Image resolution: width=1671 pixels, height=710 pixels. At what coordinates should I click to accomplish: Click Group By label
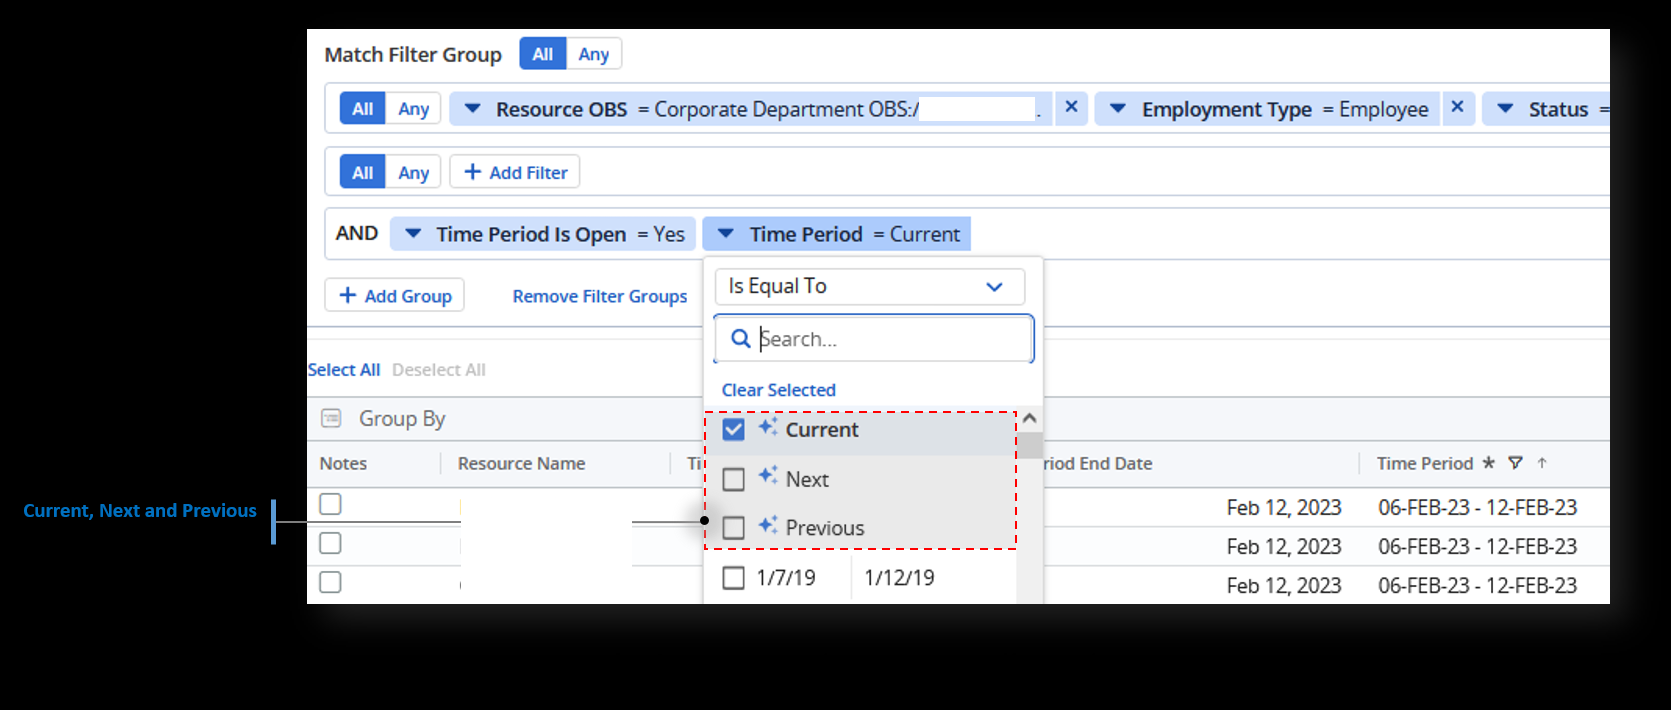point(402,419)
